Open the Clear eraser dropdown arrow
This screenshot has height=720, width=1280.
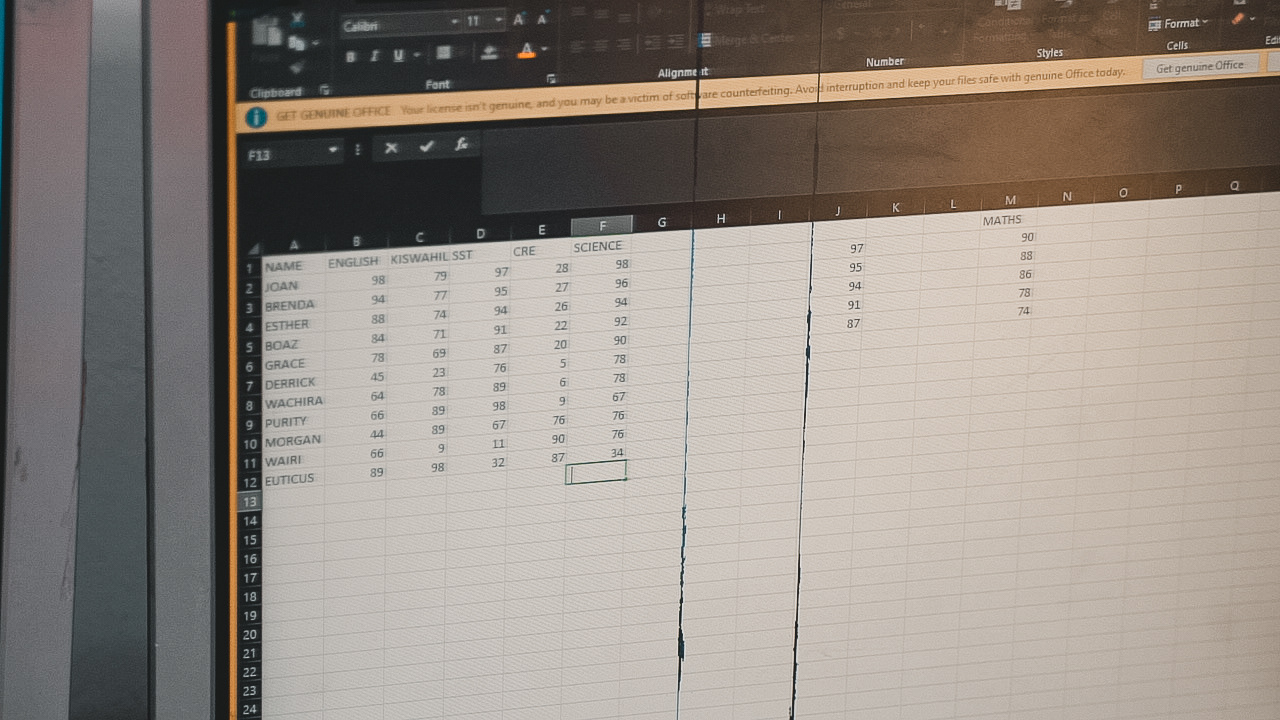(x=1254, y=18)
